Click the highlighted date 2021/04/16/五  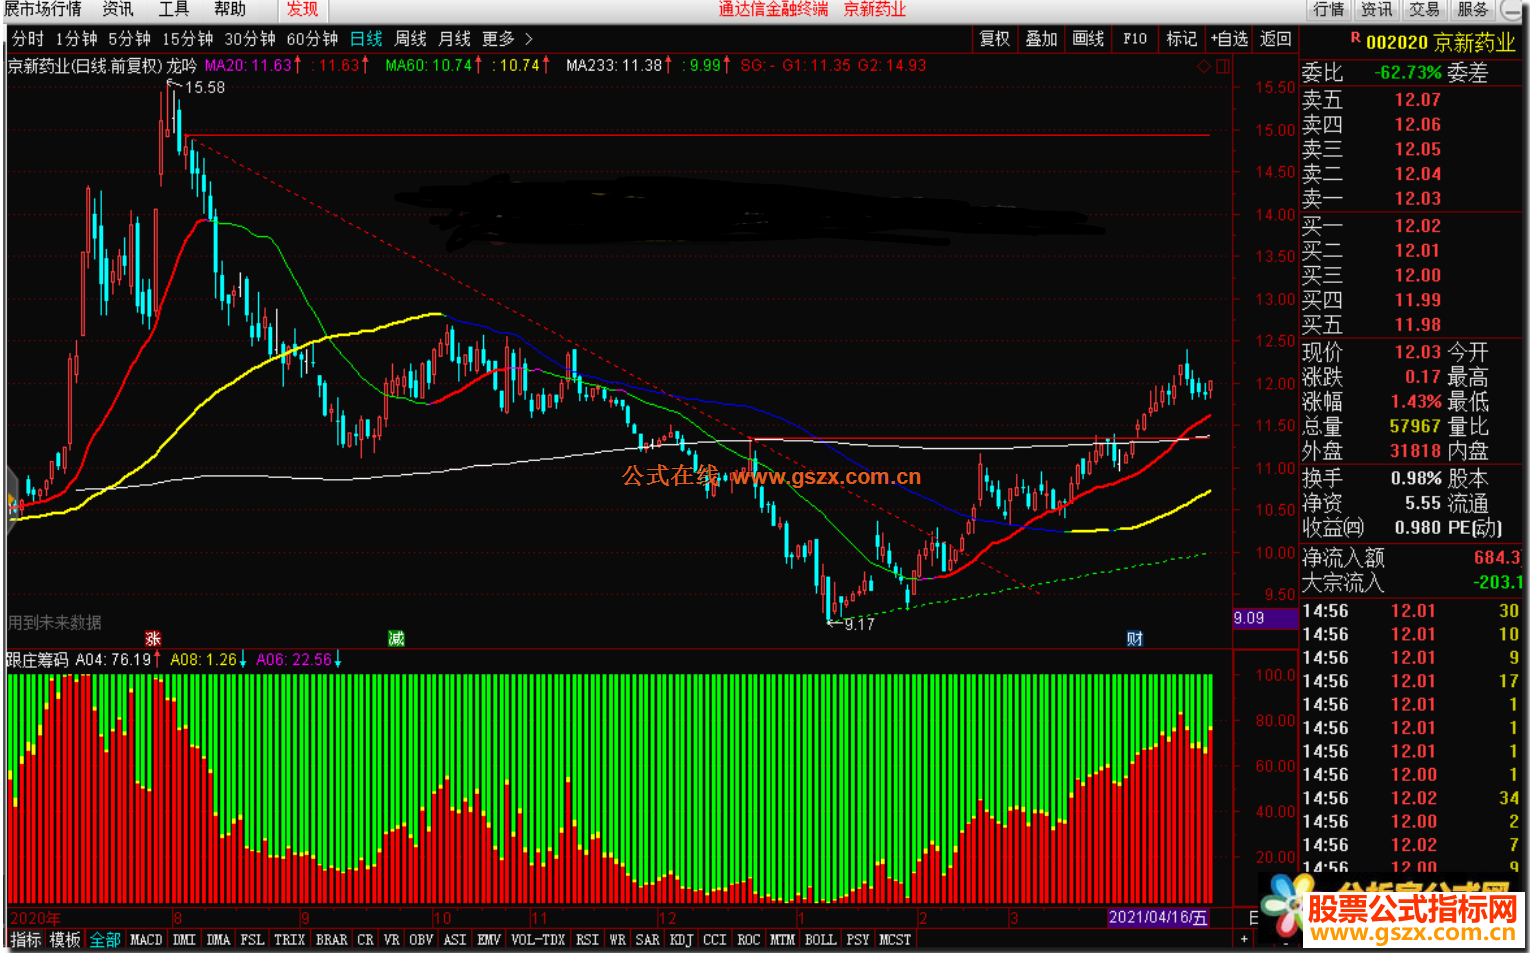tap(1158, 918)
